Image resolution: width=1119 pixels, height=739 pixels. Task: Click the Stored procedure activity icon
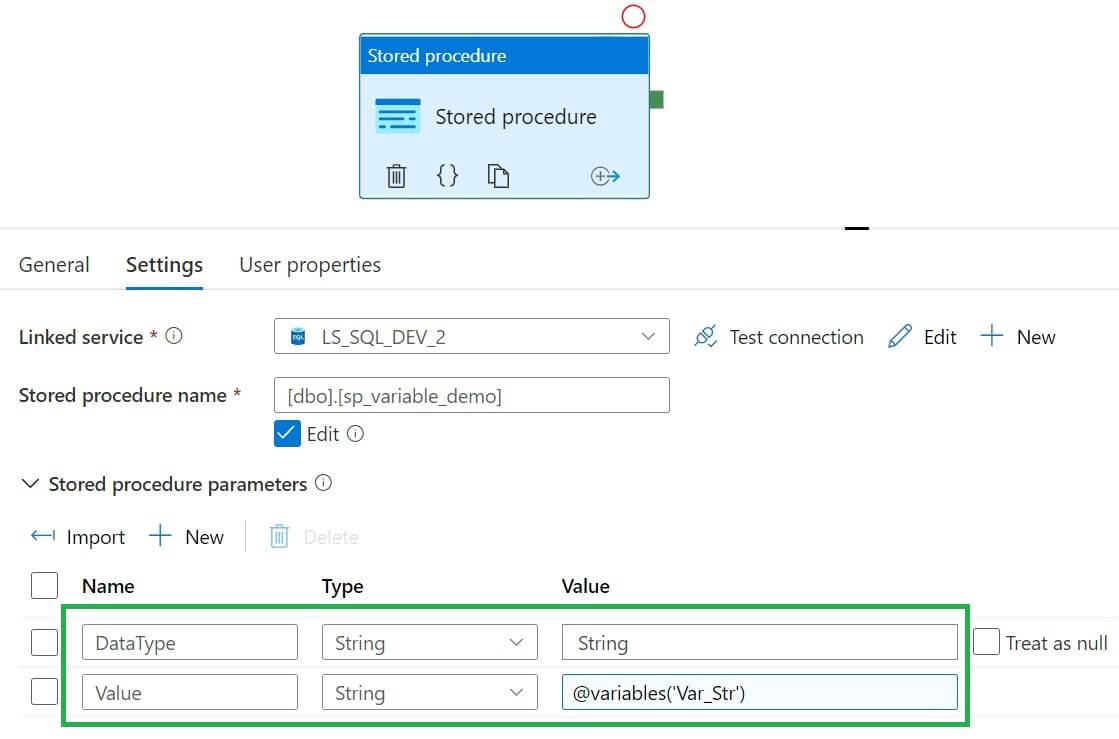397,116
